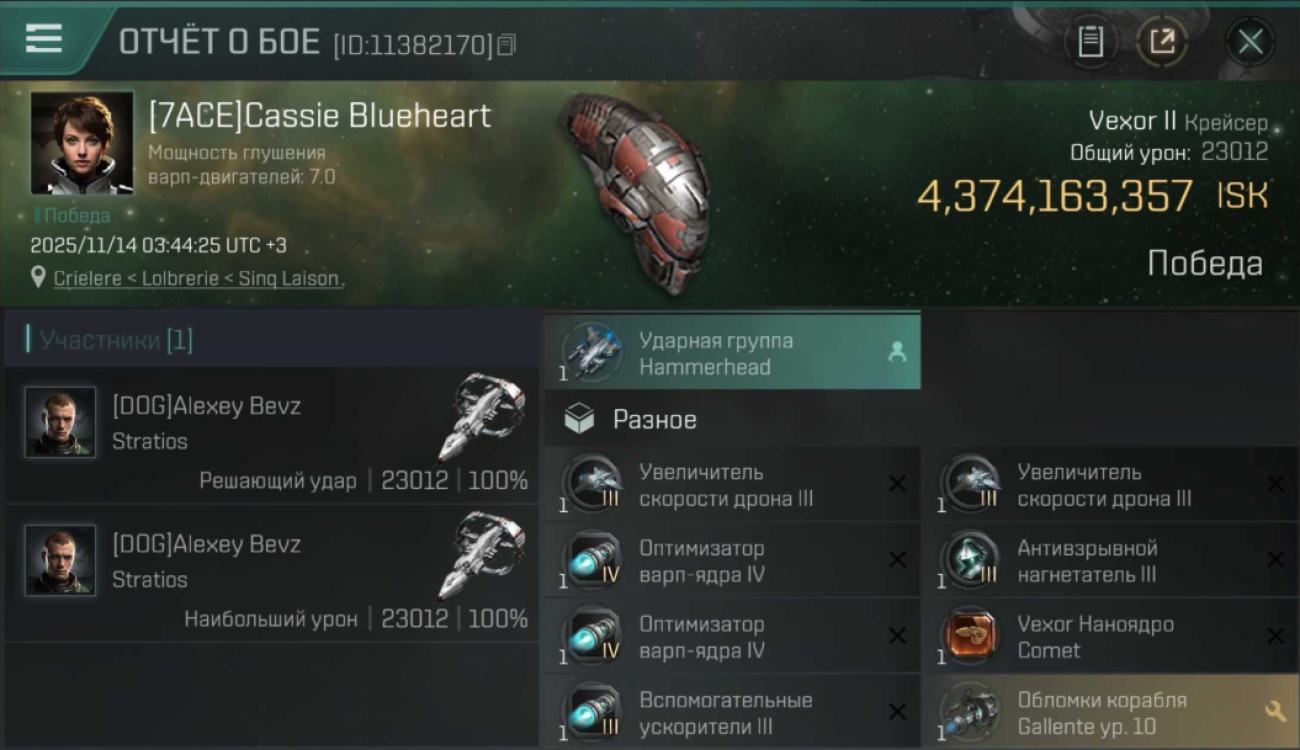Click the share report icon
This screenshot has height=750, width=1300.
[1162, 42]
